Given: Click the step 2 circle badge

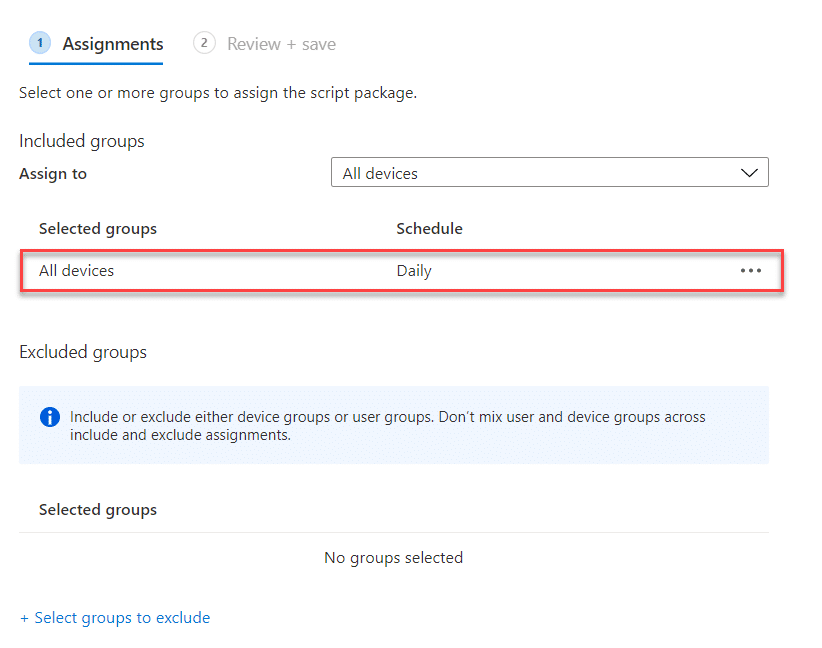Looking at the screenshot, I should pyautogui.click(x=204, y=43).
